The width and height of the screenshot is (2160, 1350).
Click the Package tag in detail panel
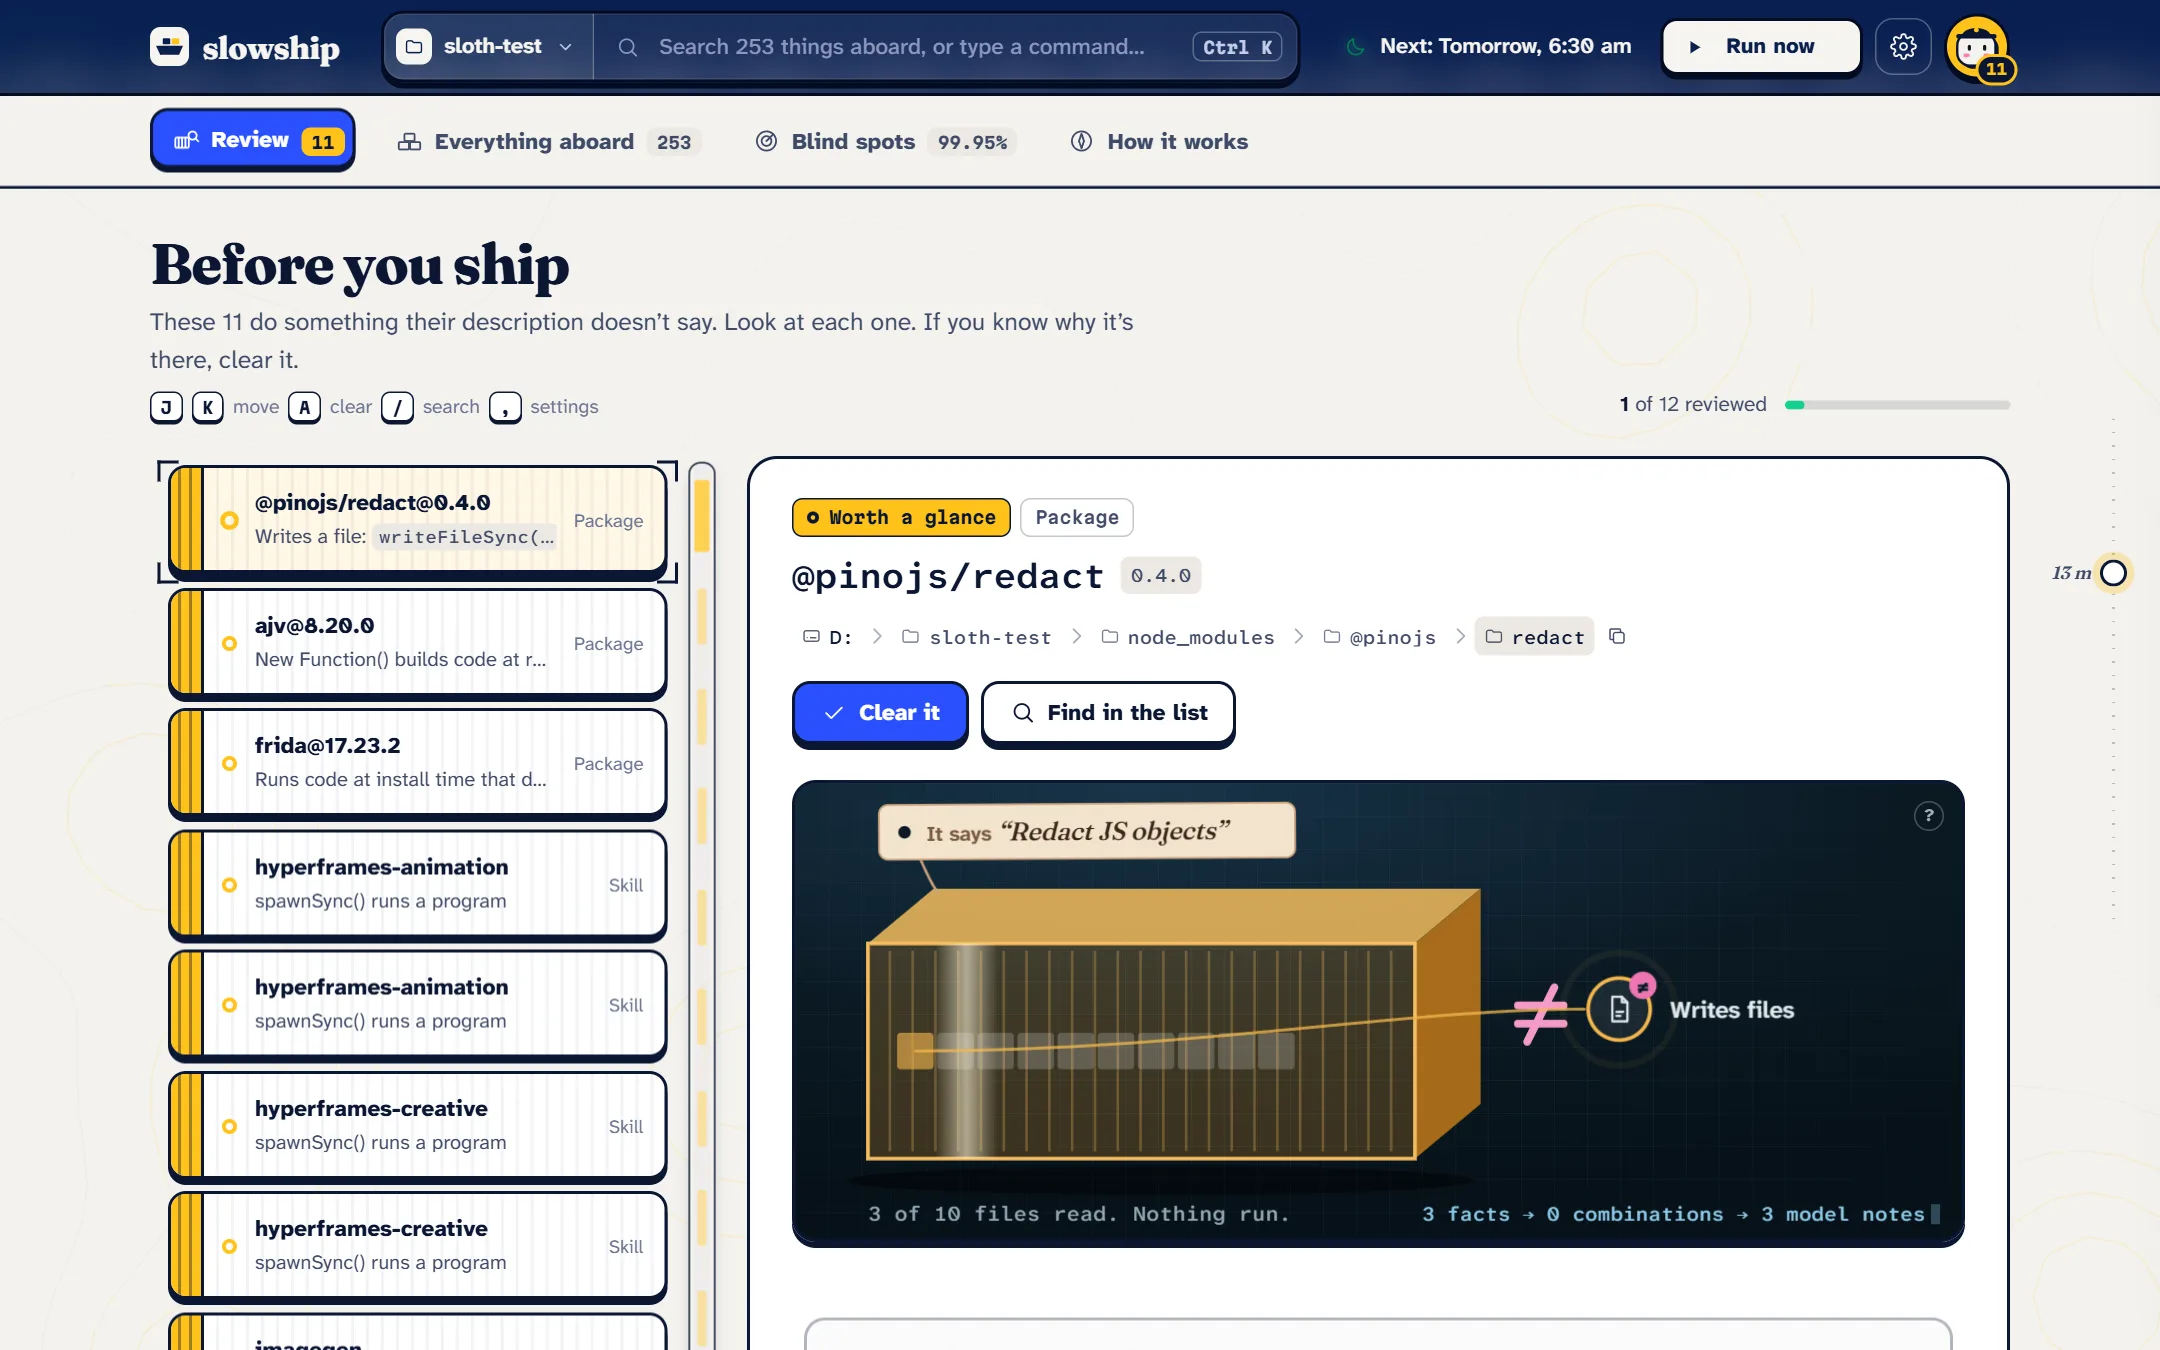tap(1077, 517)
